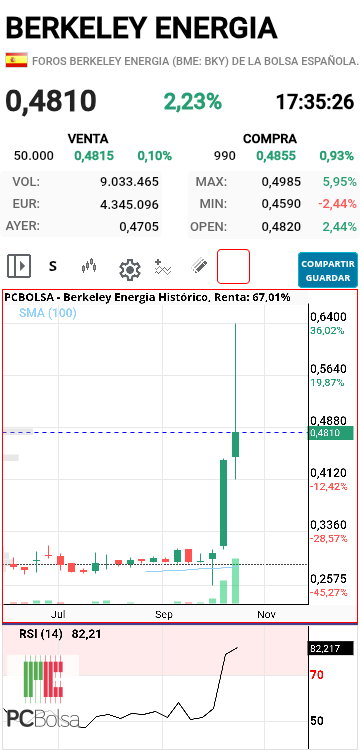This screenshot has width=360, height=750.
Task: Click the Spanish flag icon
Action: pos(16,60)
